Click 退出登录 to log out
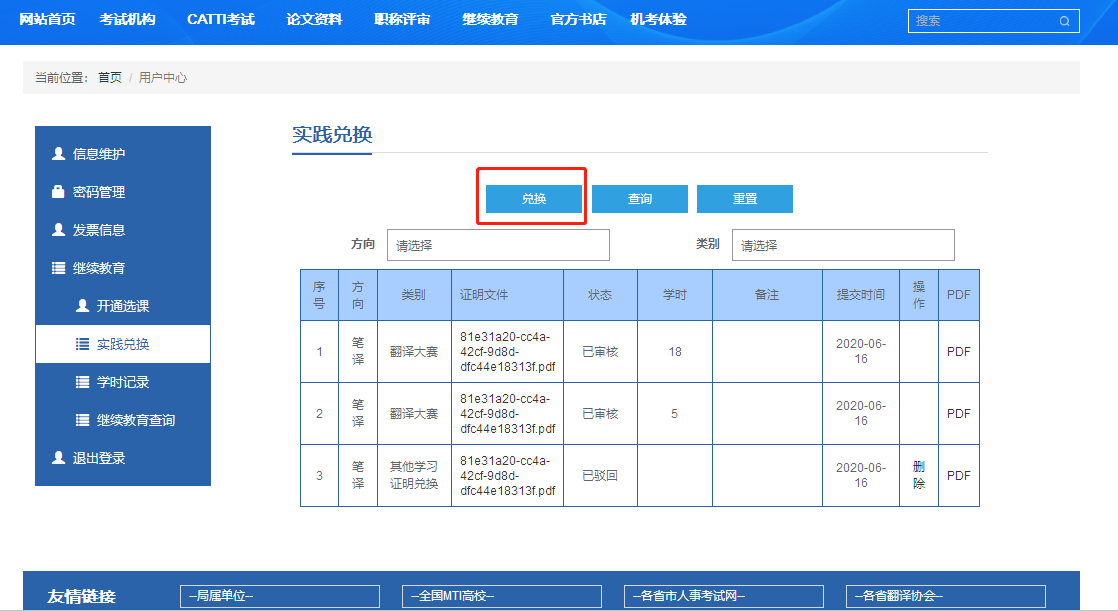The width and height of the screenshot is (1118, 611). coord(98,458)
